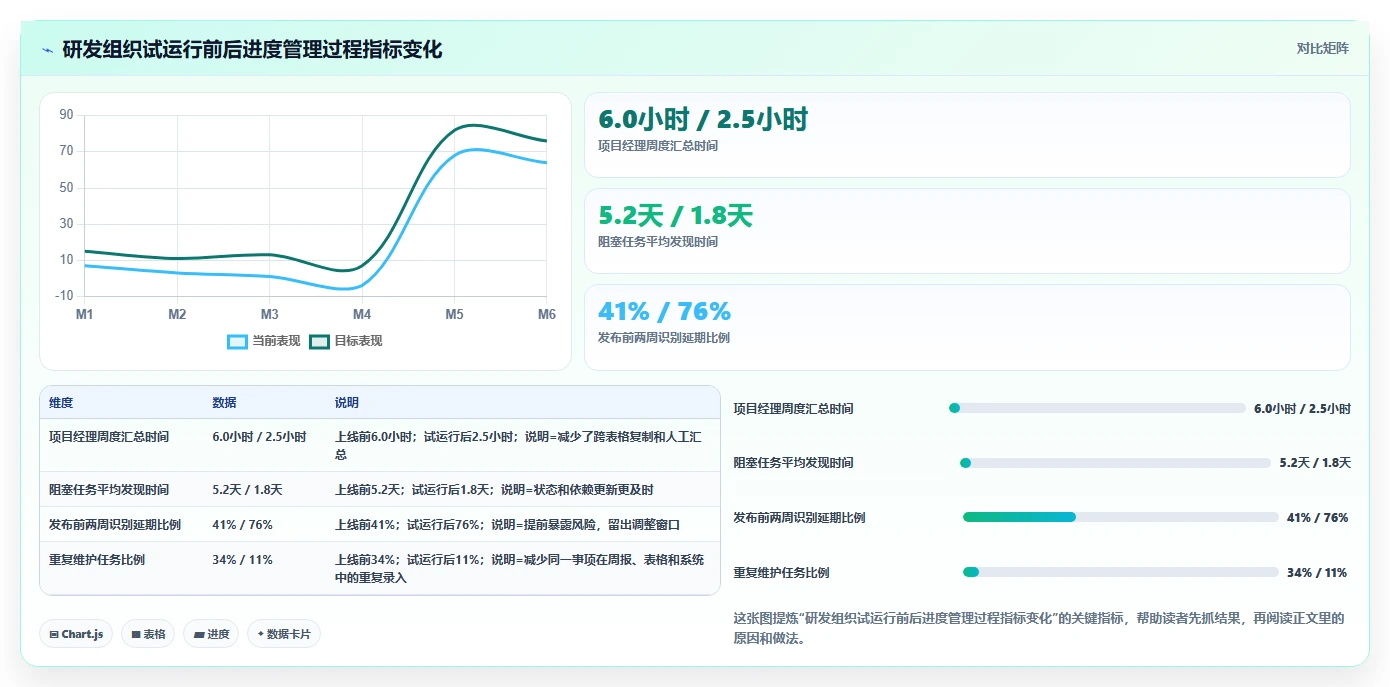Click the lightning icon beside the dashboard title

click(x=47, y=50)
